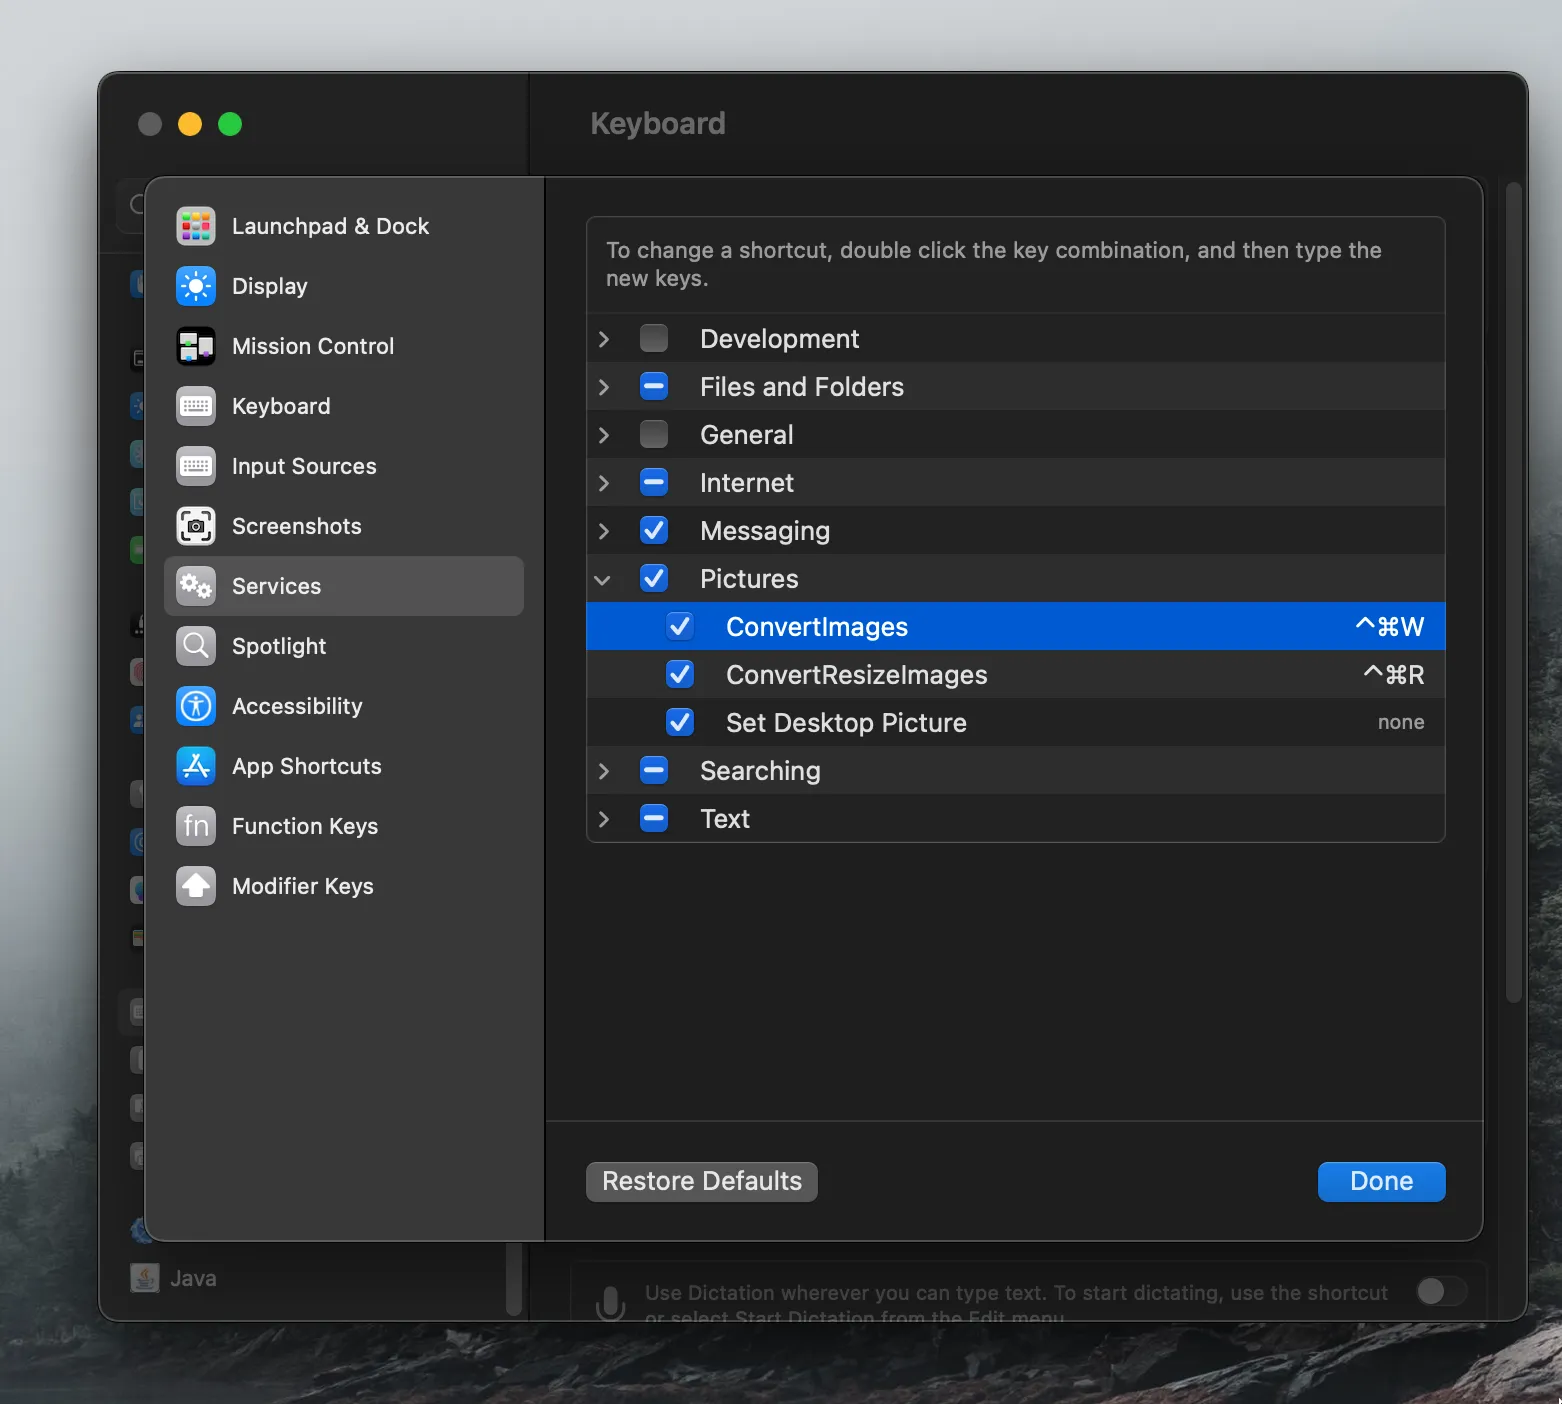This screenshot has height=1404, width=1562.
Task: Click the Modifier Keys arrow icon
Action: [196, 886]
